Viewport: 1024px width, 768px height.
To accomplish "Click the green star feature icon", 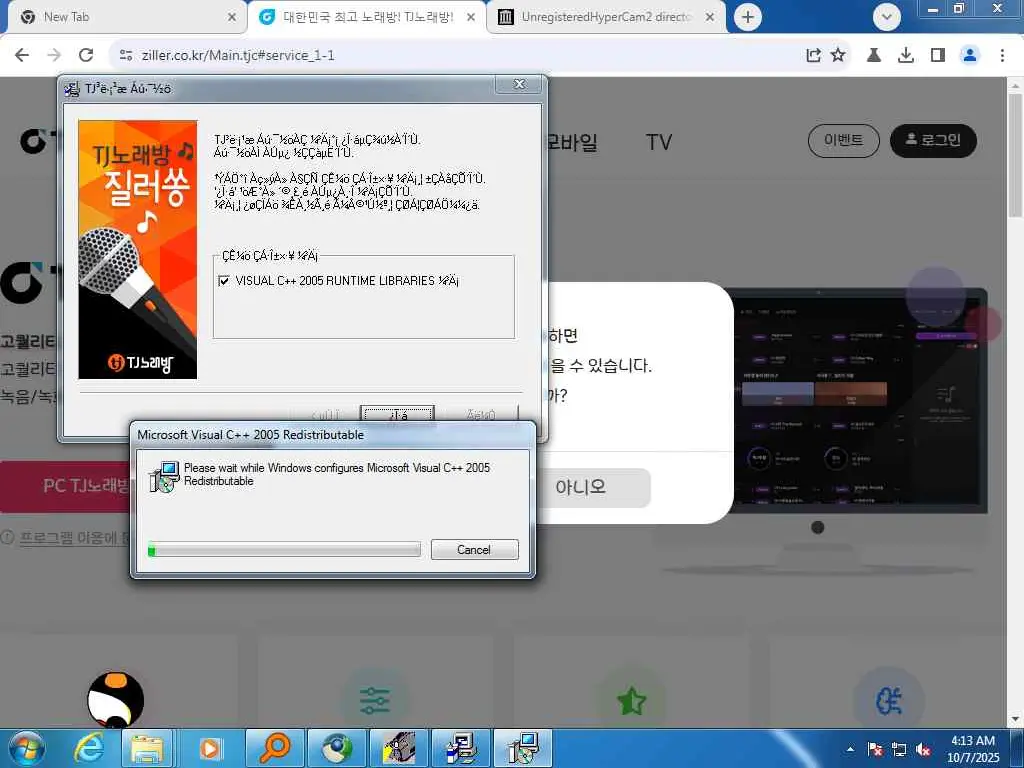I will point(632,701).
